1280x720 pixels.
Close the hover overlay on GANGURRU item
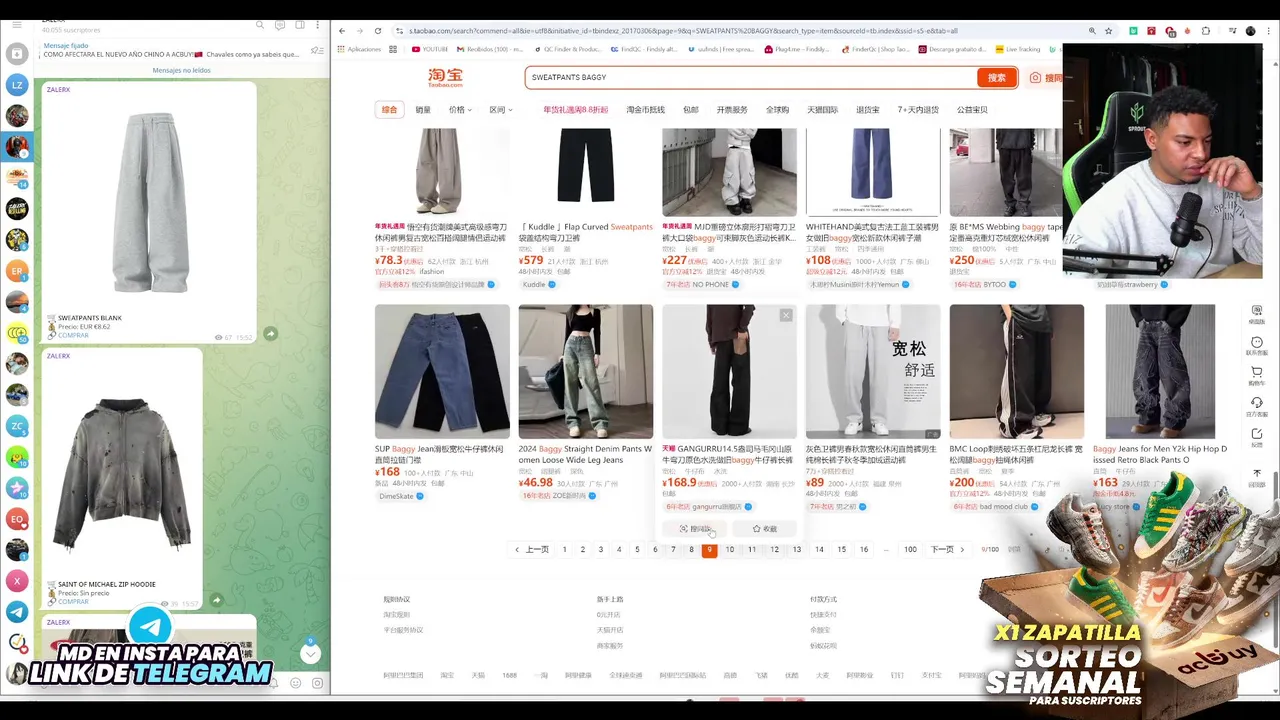(786, 316)
